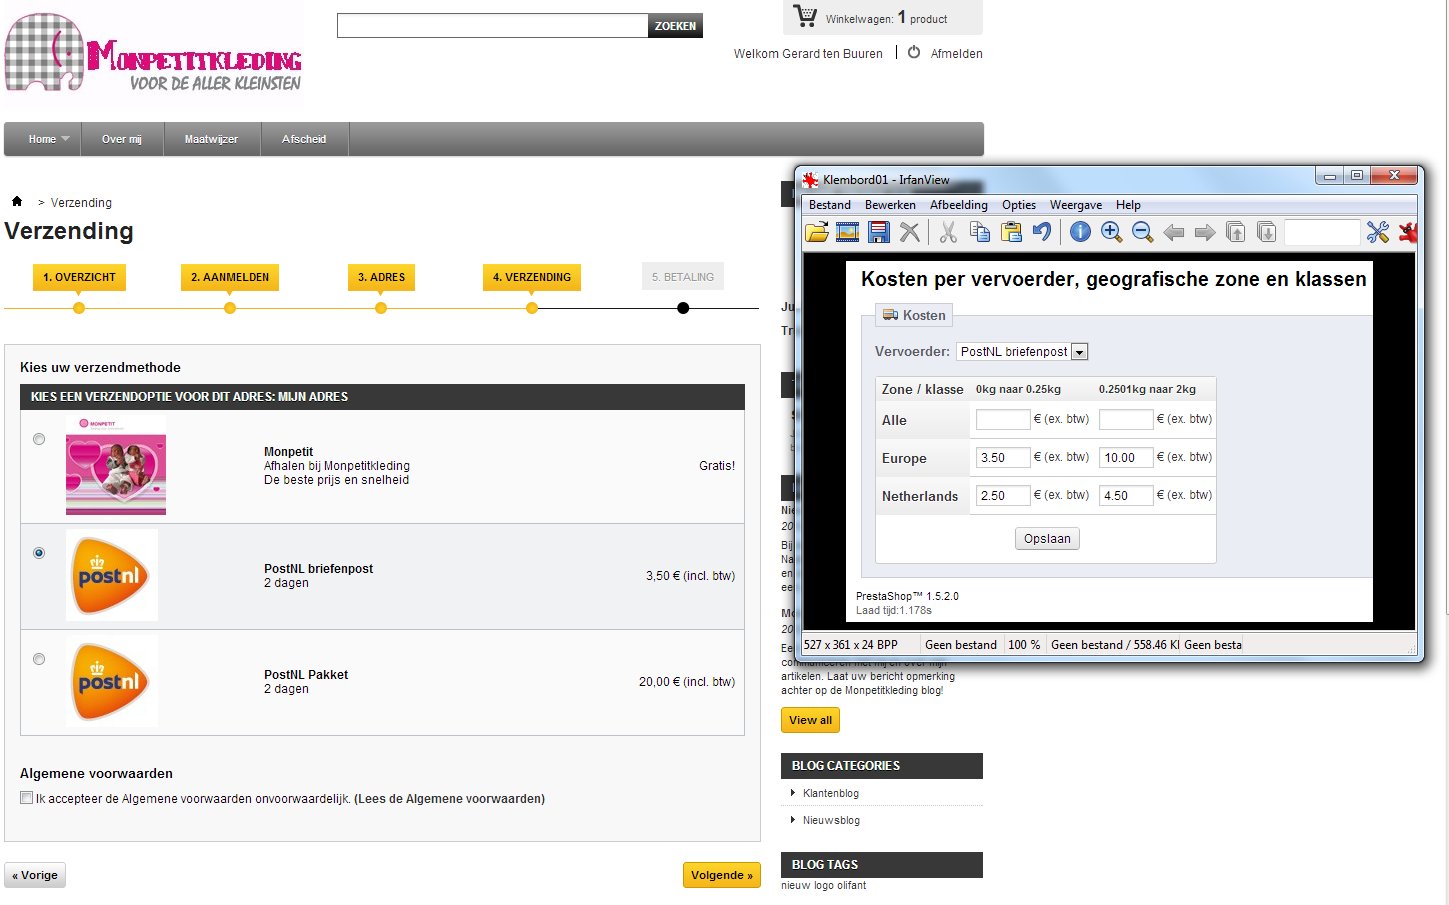Click the Vorige button
1449x905 pixels.
35,875
